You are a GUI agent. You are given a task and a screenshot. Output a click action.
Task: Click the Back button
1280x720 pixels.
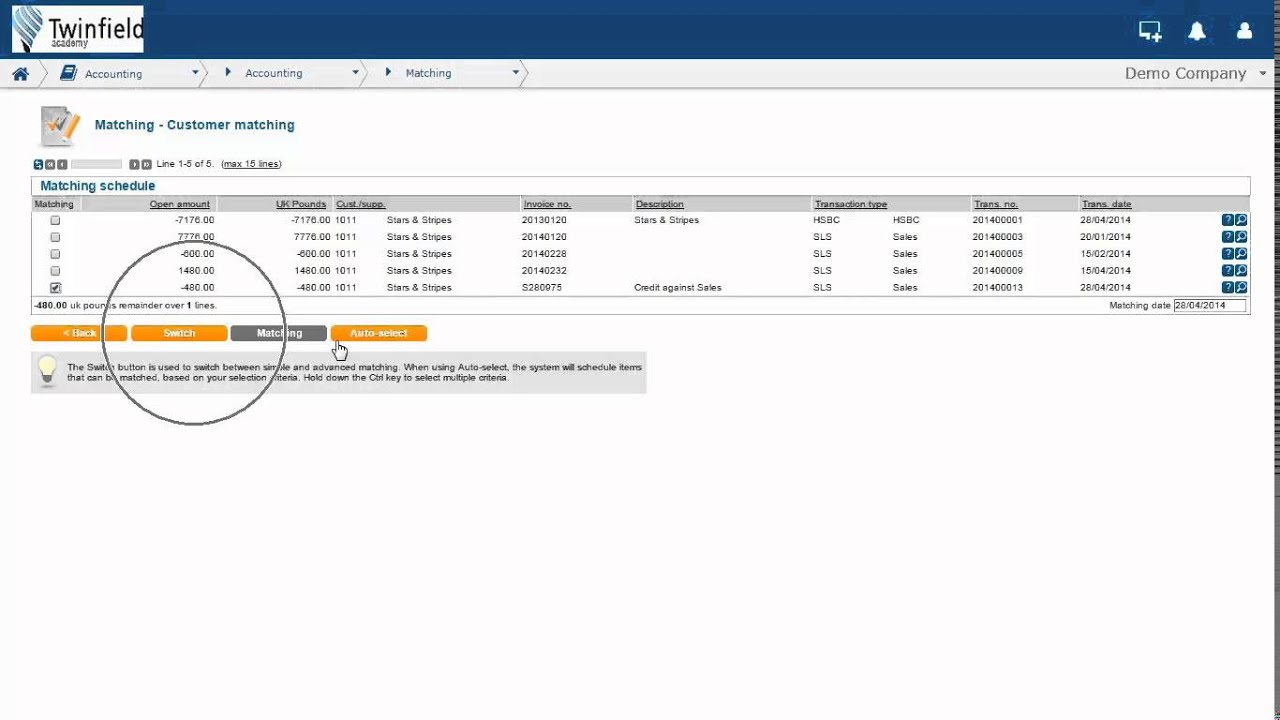click(79, 333)
